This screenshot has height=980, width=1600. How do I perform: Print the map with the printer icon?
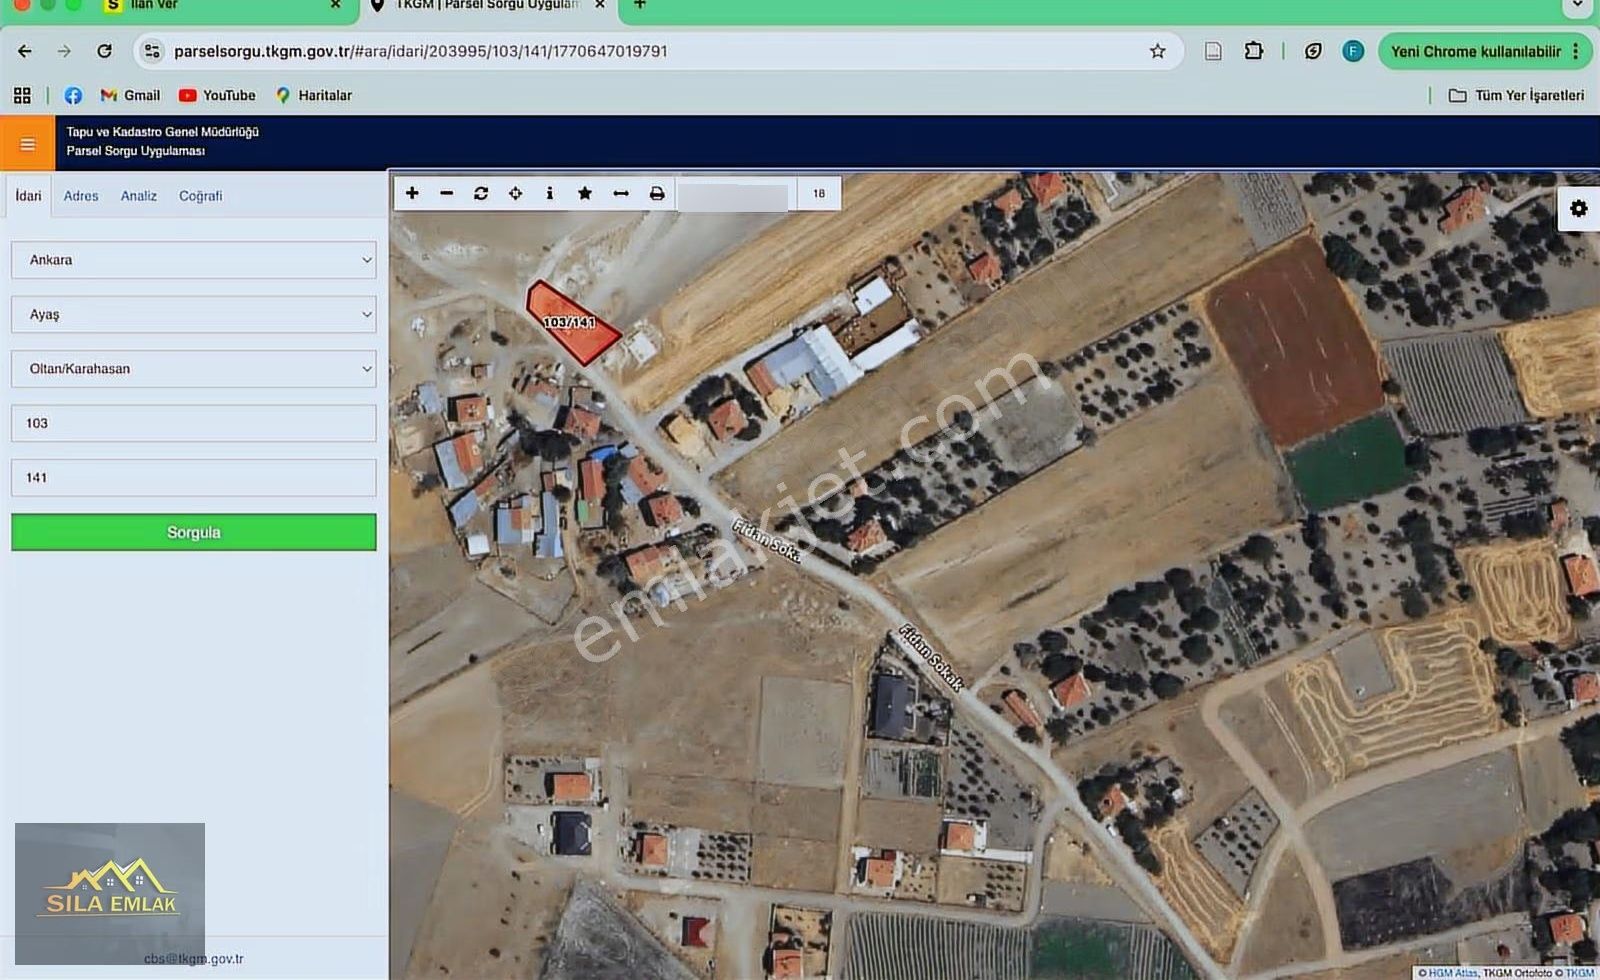tap(657, 193)
